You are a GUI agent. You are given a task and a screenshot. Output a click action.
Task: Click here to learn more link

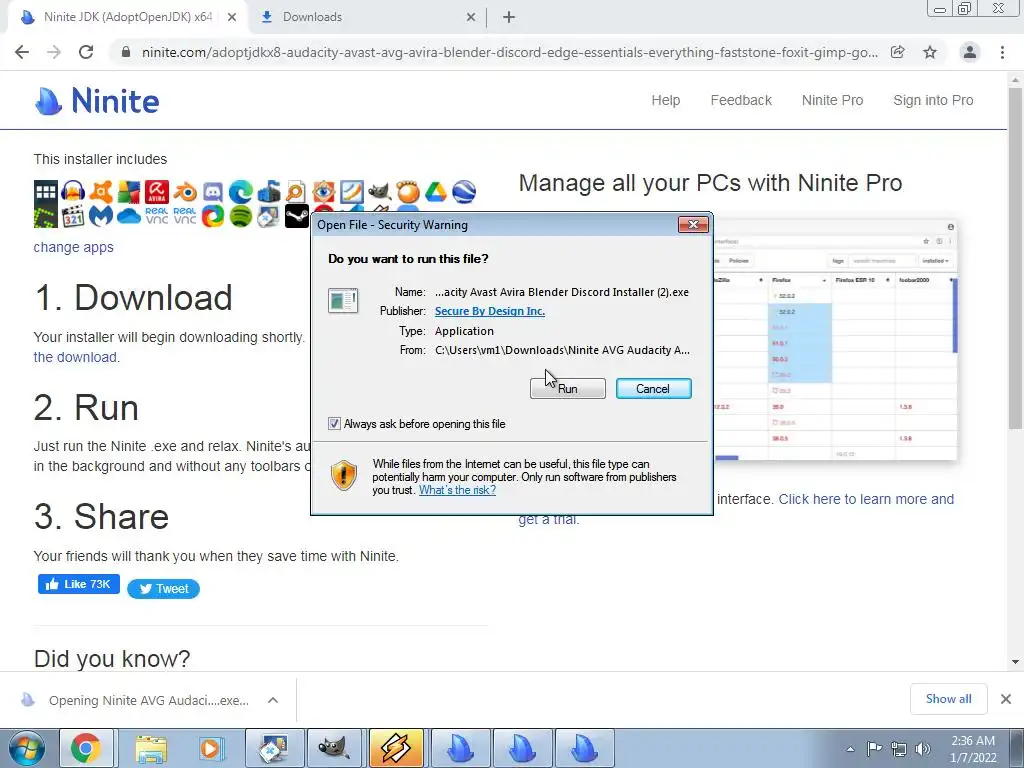tap(866, 499)
